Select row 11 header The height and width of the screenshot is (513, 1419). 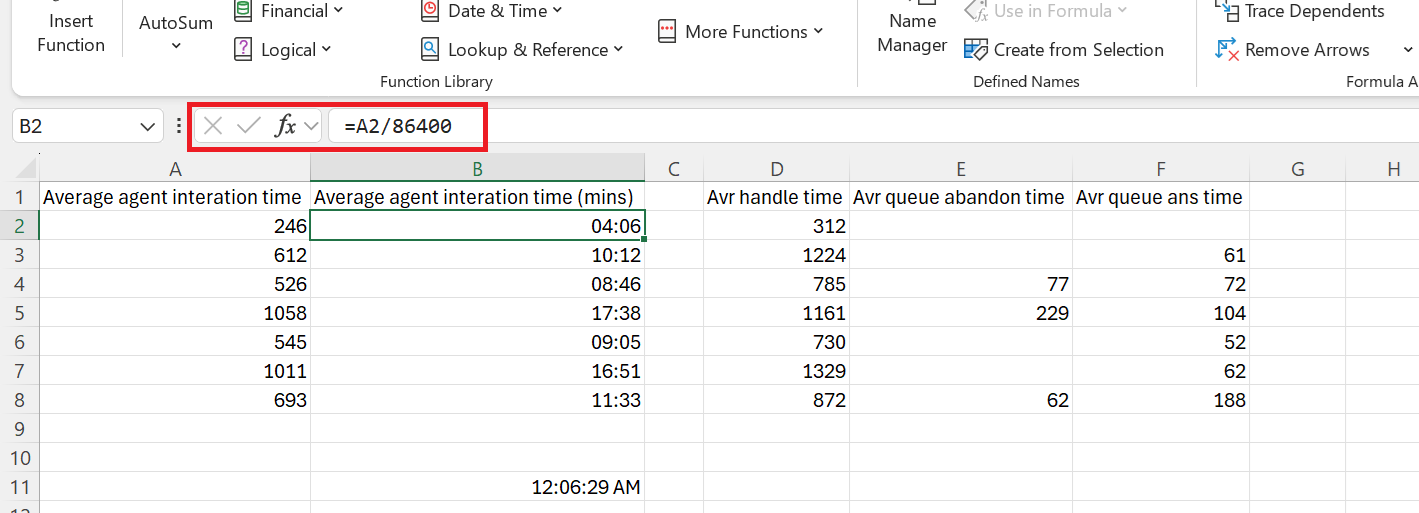tap(19, 487)
